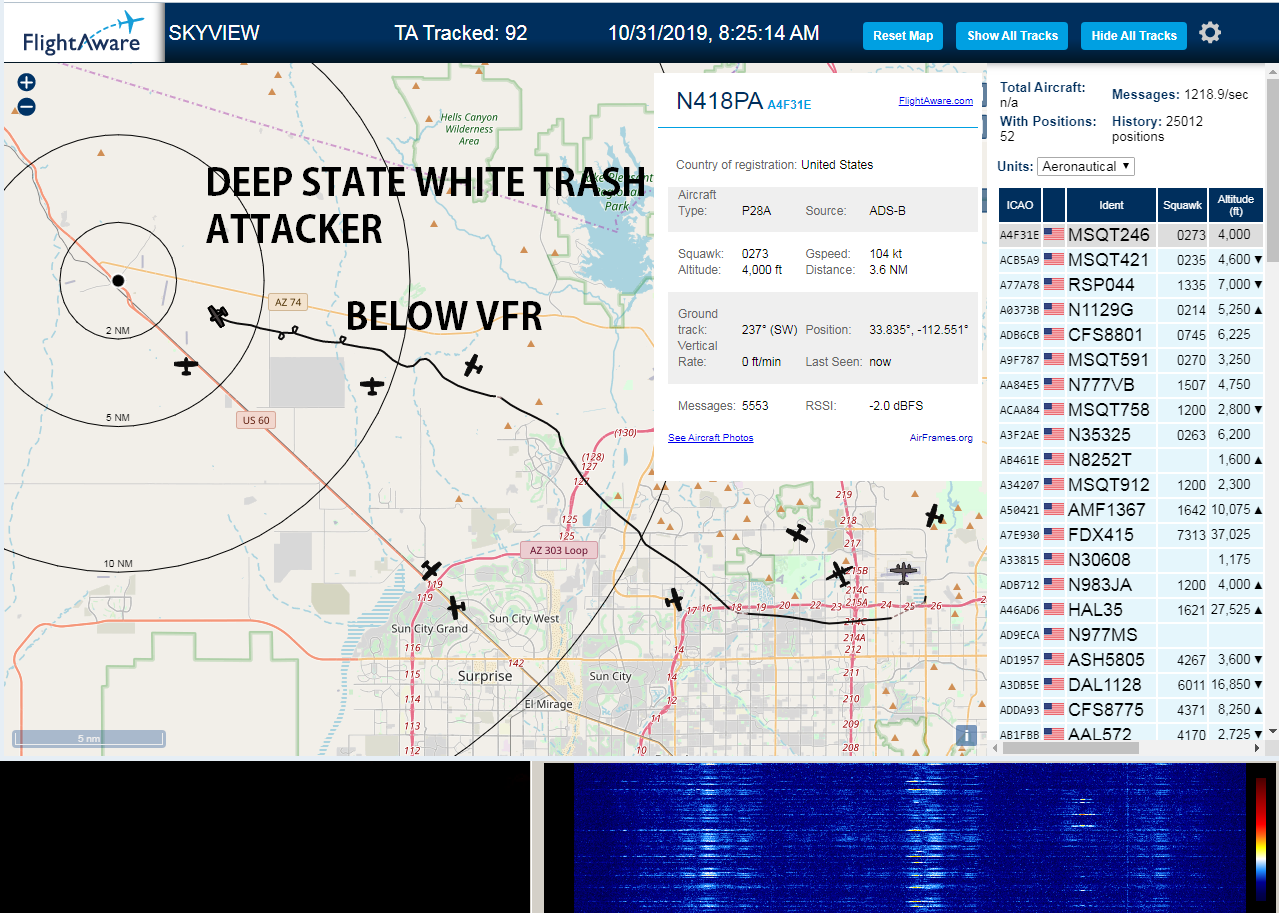Image resolution: width=1279 pixels, height=913 pixels.
Task: Click the squawk value 7313
Action: click(x=1192, y=535)
